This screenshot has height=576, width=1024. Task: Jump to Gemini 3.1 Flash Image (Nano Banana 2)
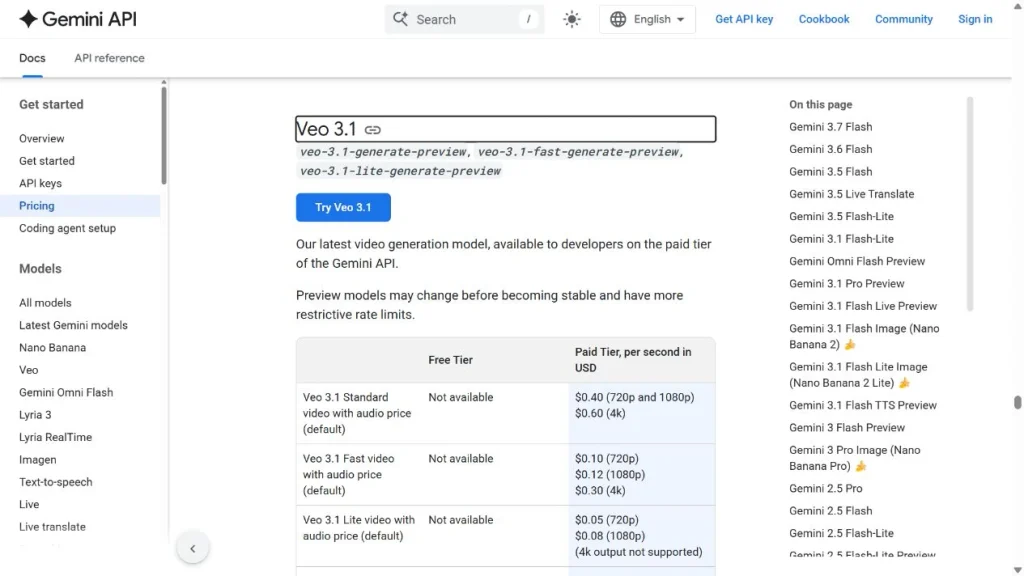tap(864, 336)
